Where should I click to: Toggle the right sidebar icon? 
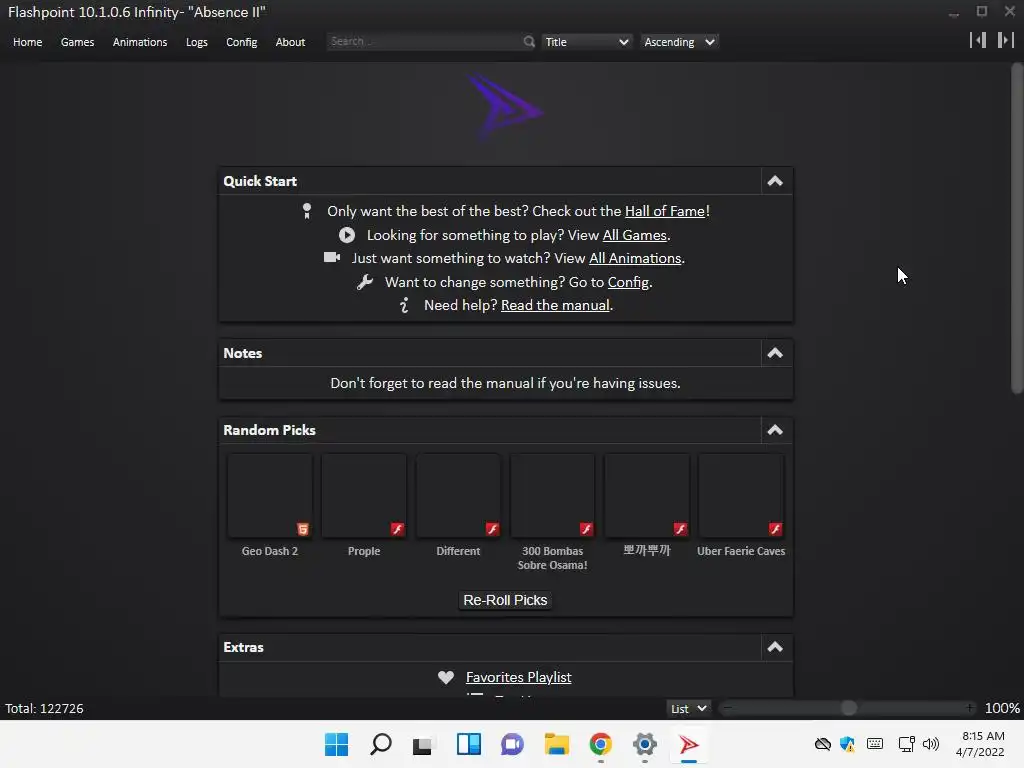(1005, 40)
